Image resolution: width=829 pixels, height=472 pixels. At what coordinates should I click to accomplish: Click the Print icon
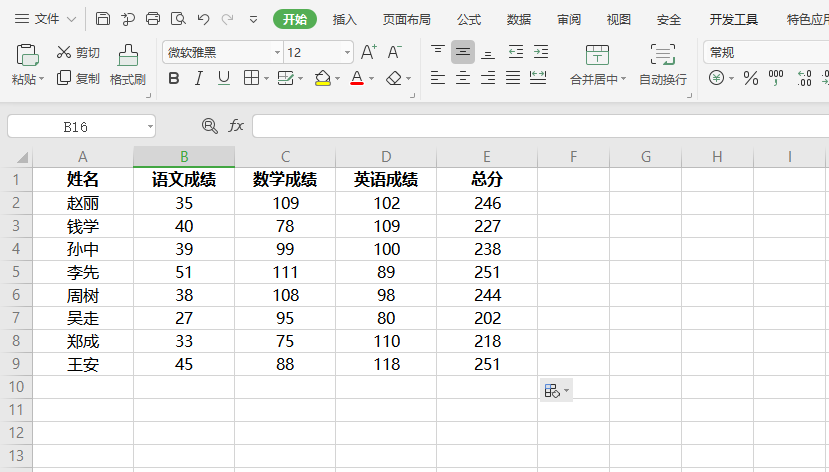(x=153, y=19)
